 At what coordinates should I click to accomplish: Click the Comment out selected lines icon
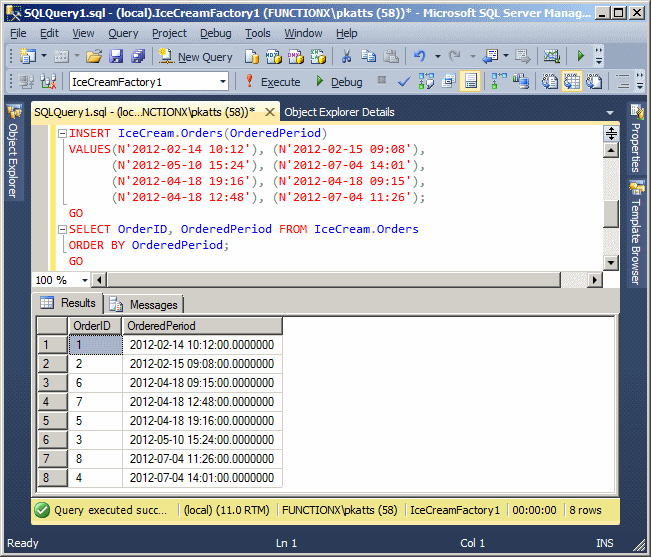pos(623,81)
